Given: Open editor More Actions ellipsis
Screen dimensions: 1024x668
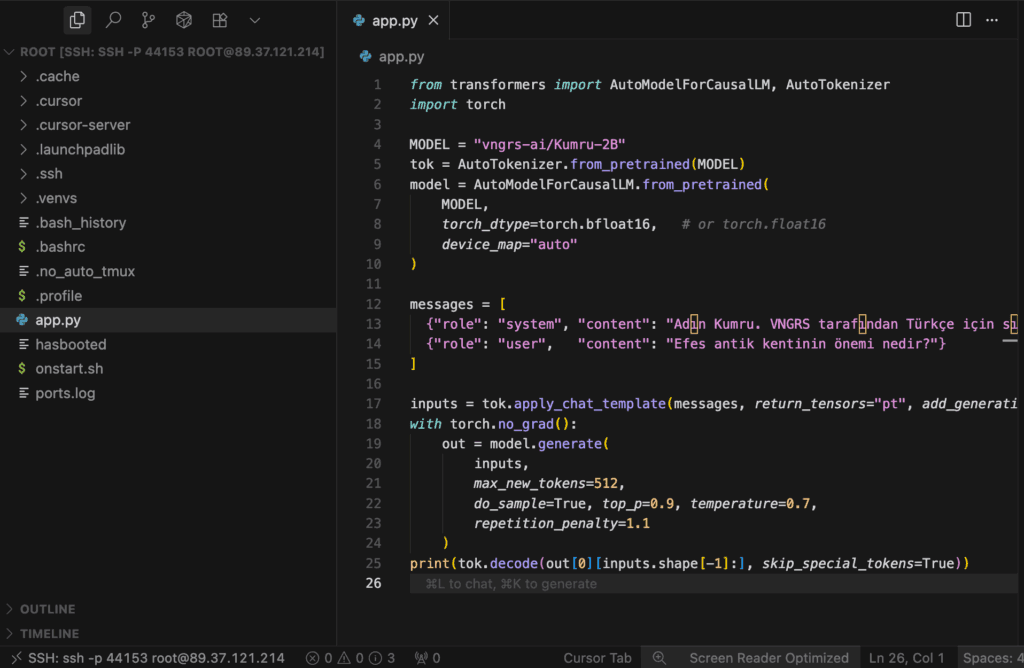Looking at the screenshot, I should point(991,20).
